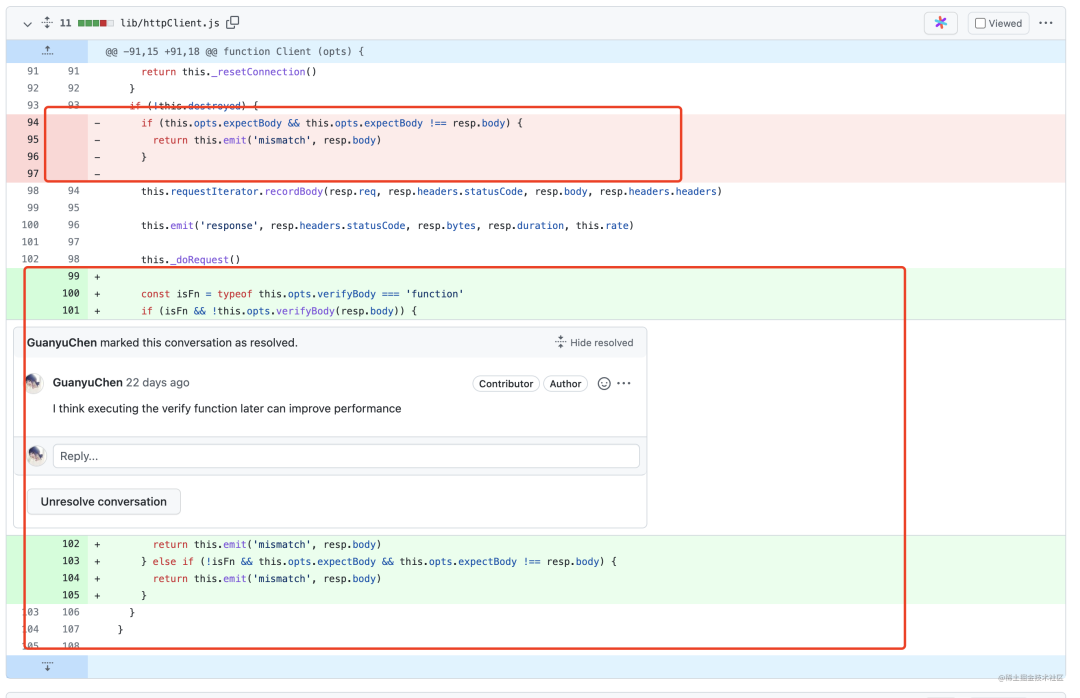
Task: Click the Author badge
Action: pyautogui.click(x=565, y=384)
